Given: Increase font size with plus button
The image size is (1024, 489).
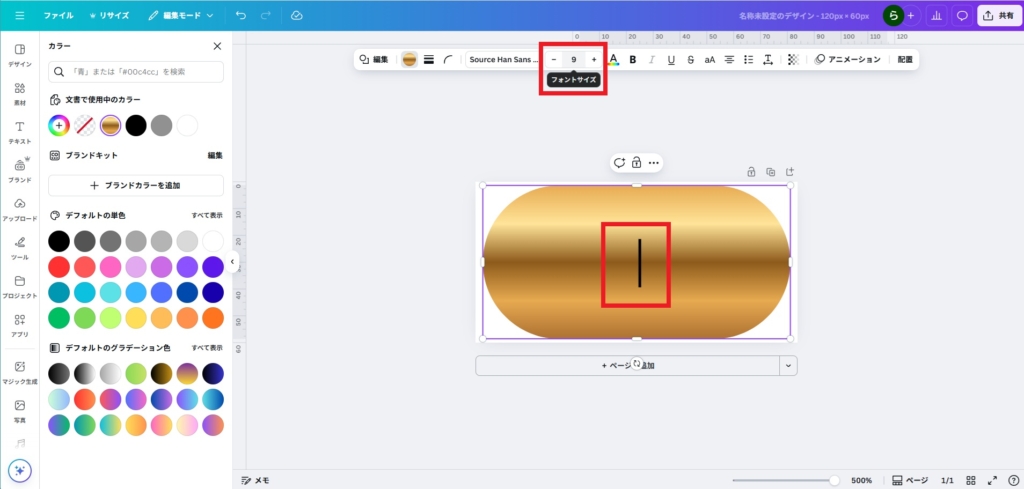Looking at the screenshot, I should (594, 60).
